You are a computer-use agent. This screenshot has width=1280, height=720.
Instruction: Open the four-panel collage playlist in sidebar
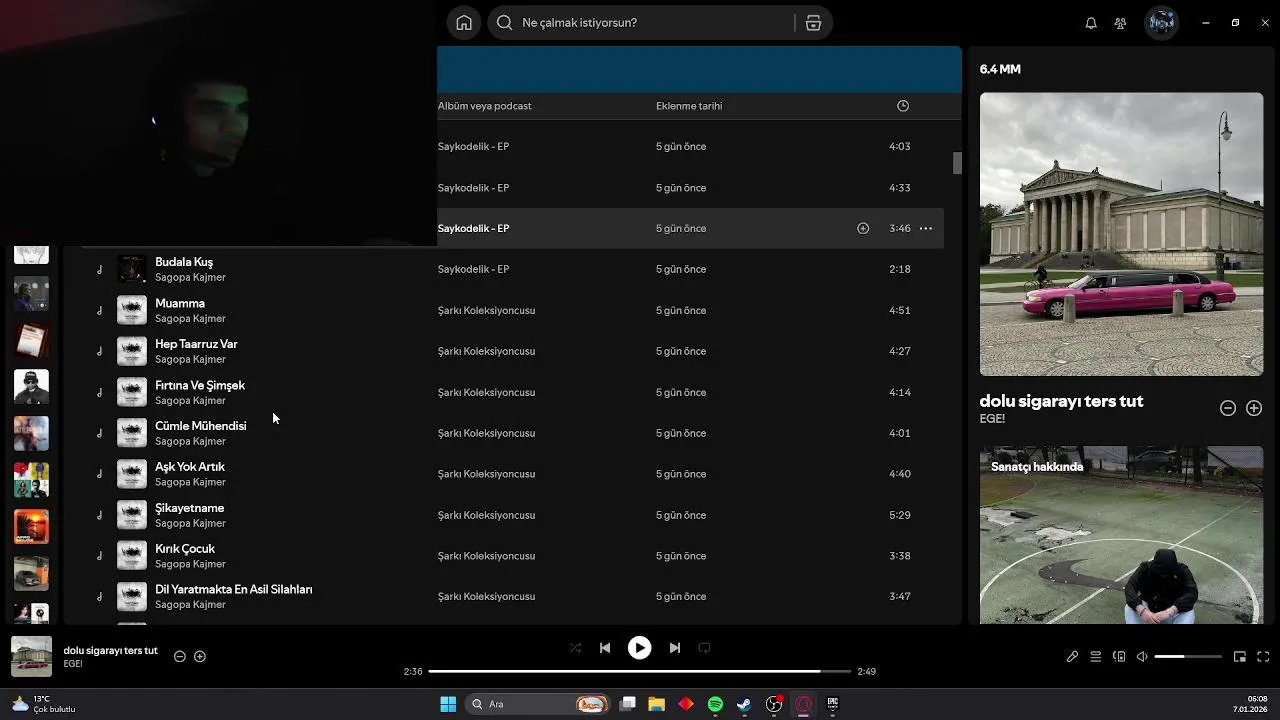31,480
